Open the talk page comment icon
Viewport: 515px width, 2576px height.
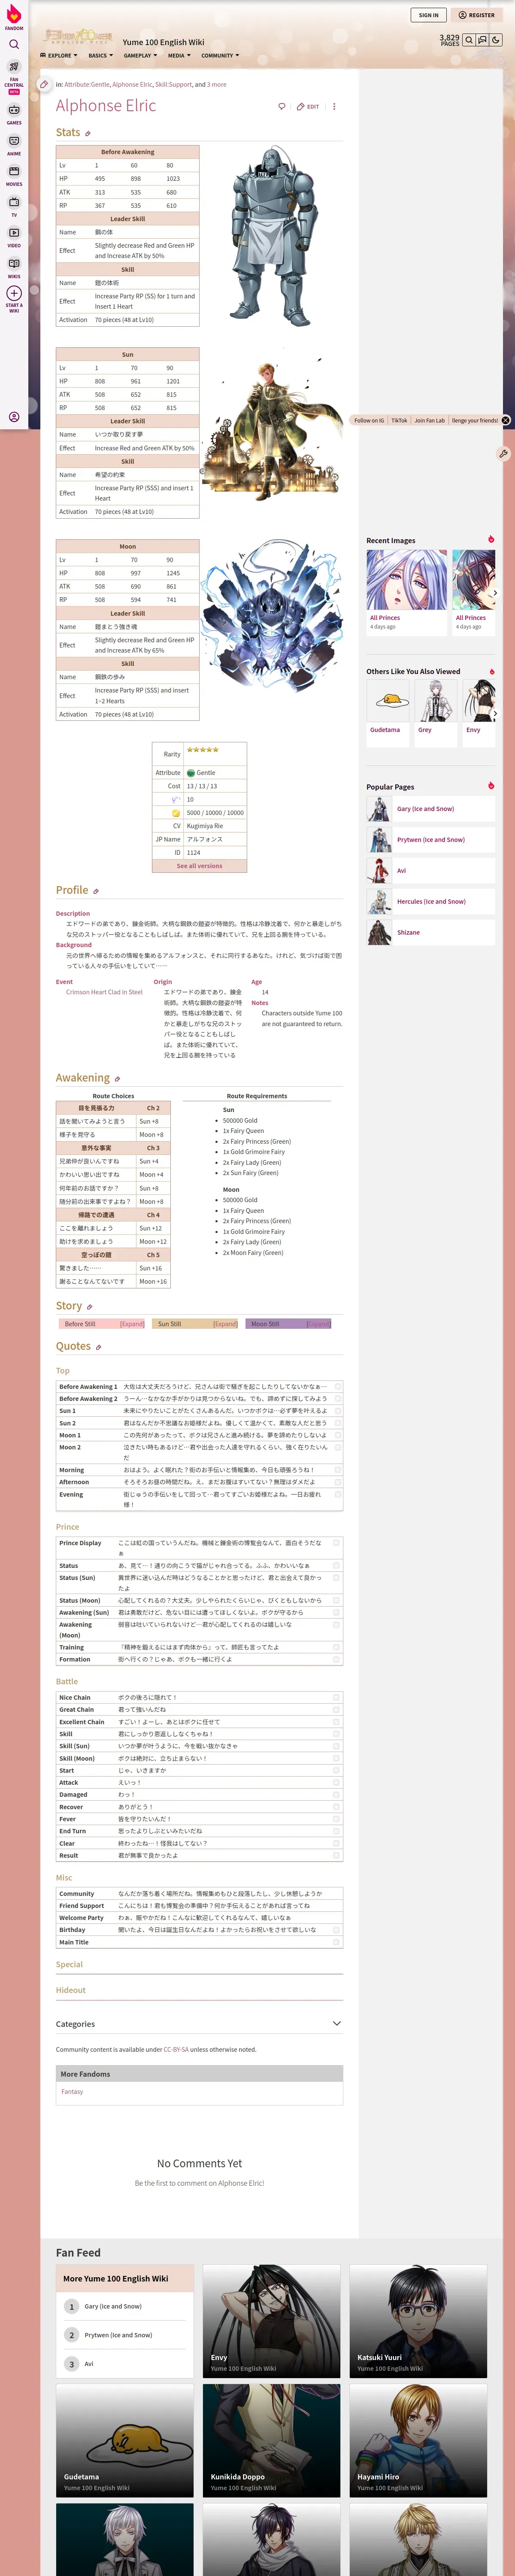click(282, 106)
